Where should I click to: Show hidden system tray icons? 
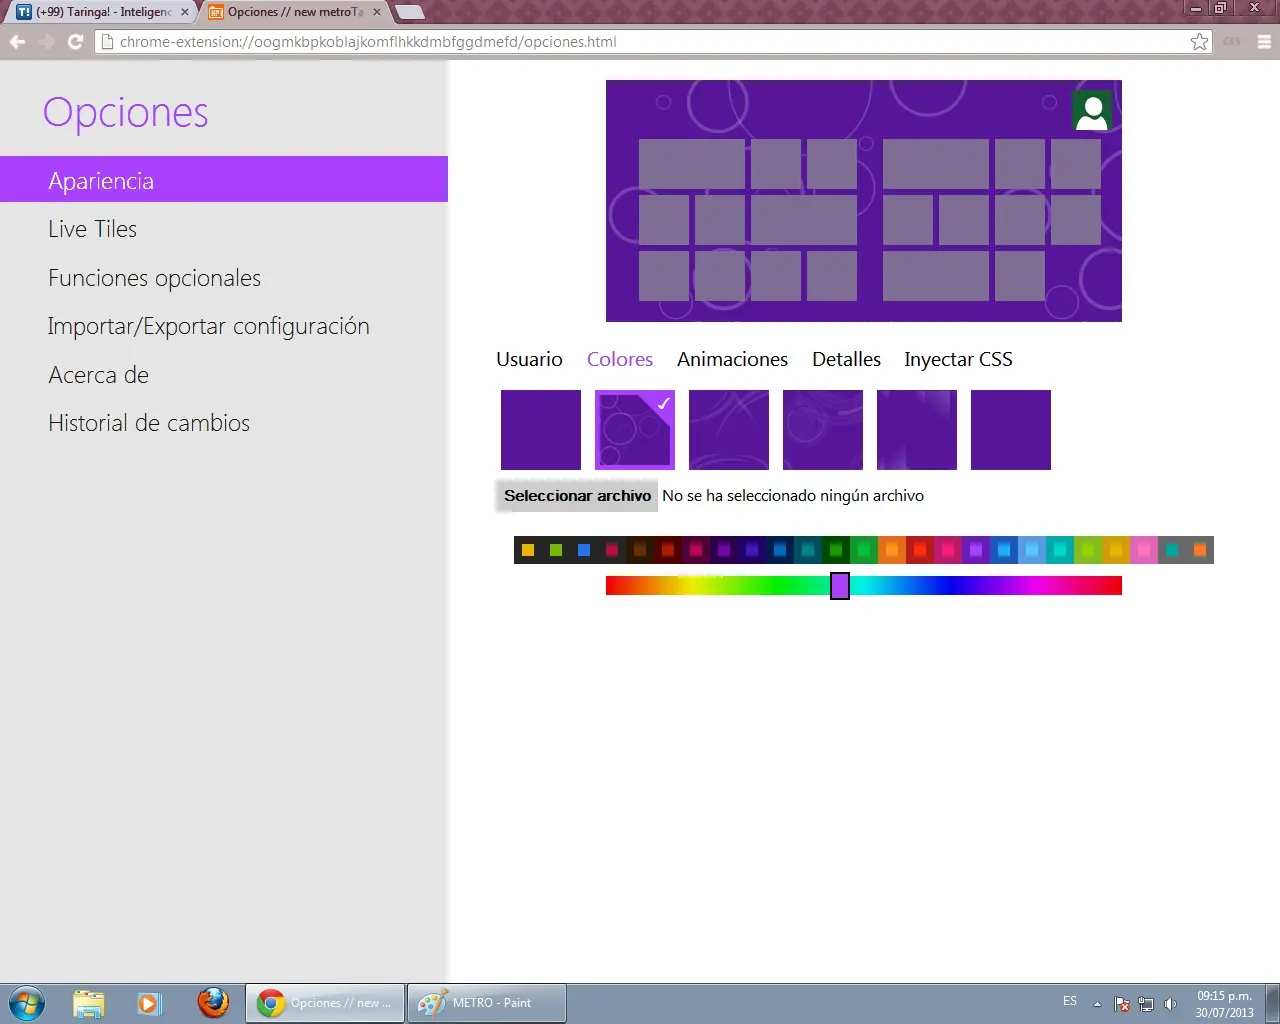(x=1097, y=1003)
